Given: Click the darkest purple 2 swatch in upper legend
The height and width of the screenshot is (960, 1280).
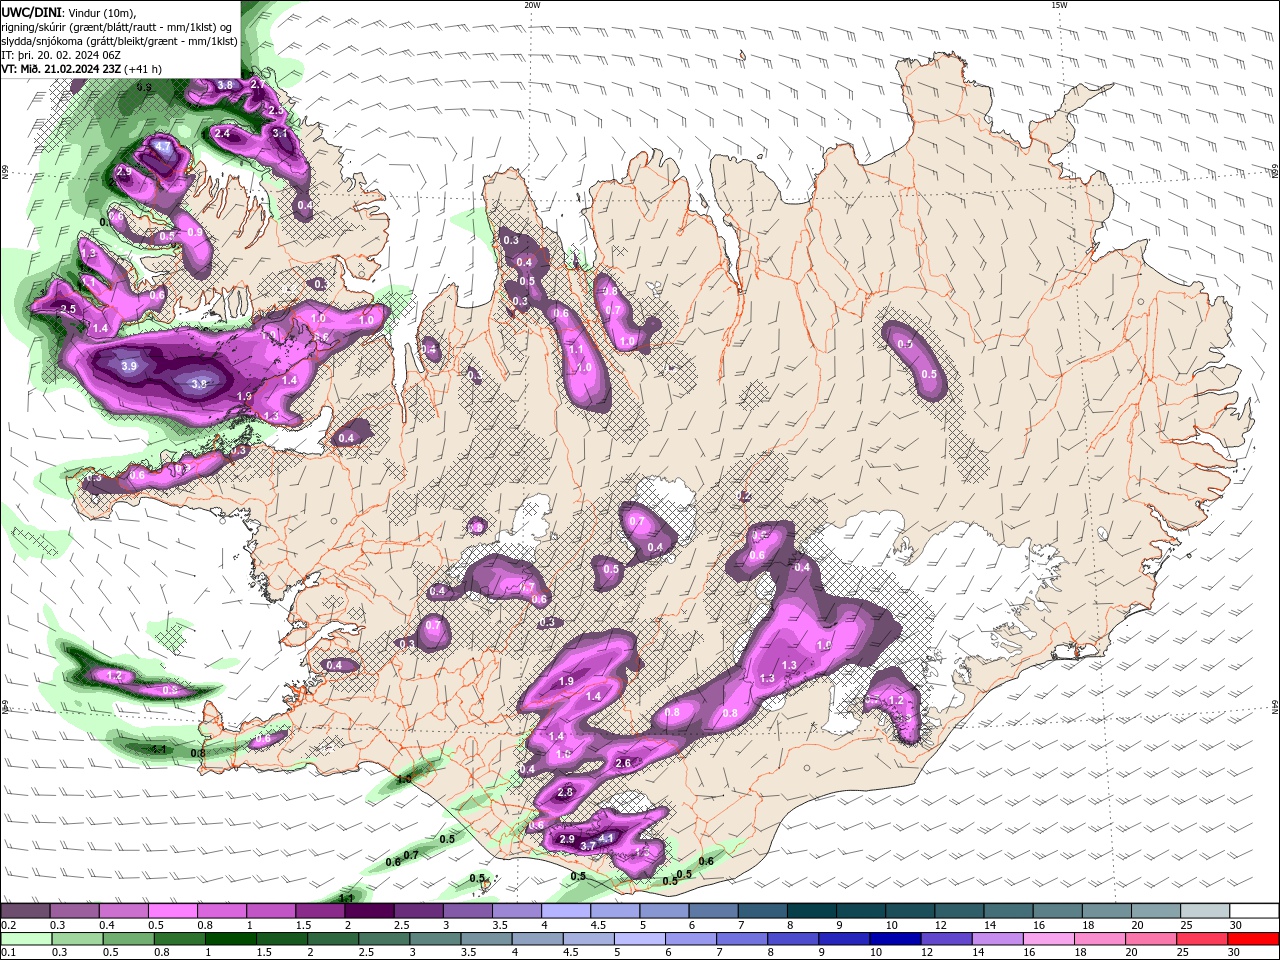Looking at the screenshot, I should [370, 911].
